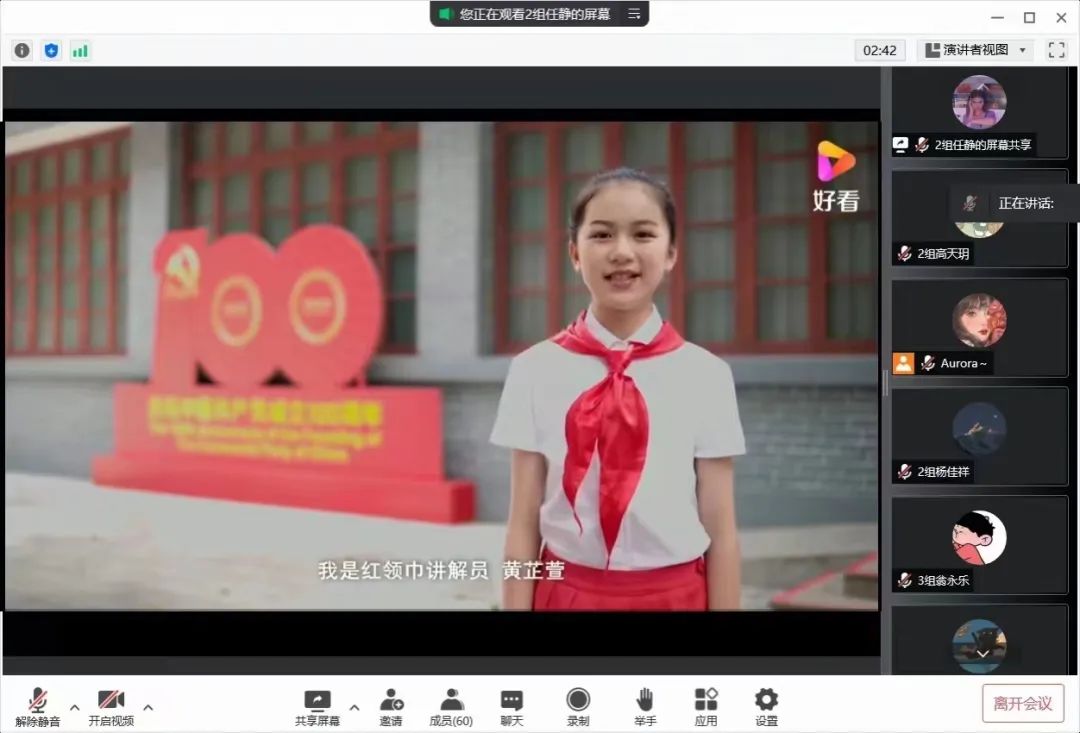The height and width of the screenshot is (733, 1080).
Task: Turn on video (开启视频)
Action: tap(111, 707)
